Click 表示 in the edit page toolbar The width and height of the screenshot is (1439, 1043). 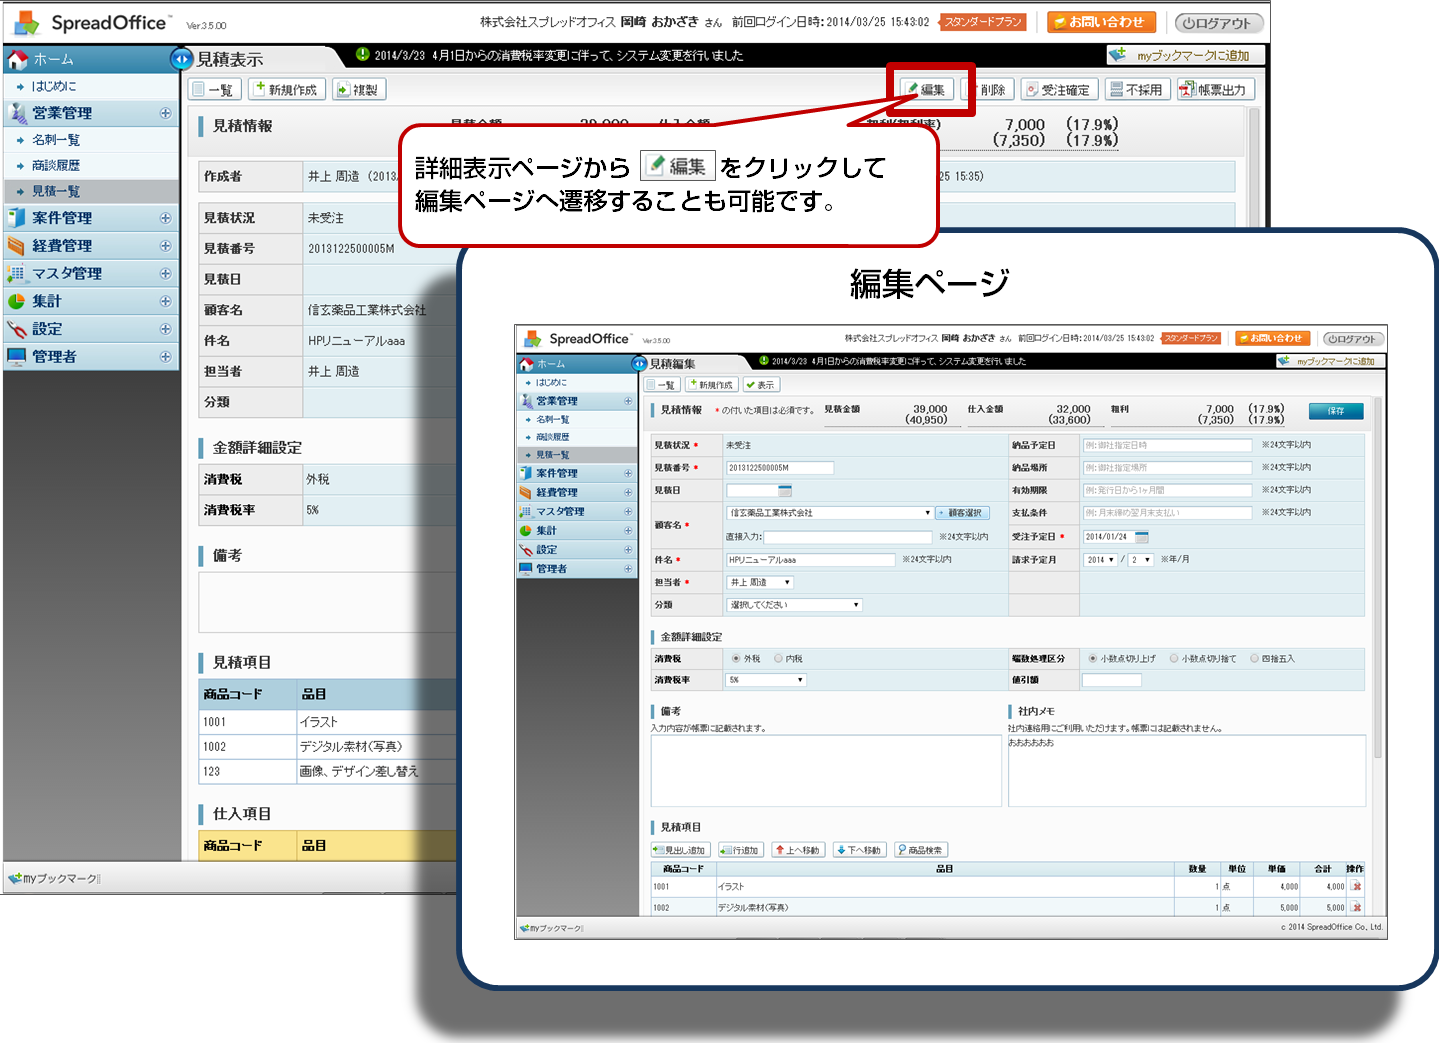point(761,385)
